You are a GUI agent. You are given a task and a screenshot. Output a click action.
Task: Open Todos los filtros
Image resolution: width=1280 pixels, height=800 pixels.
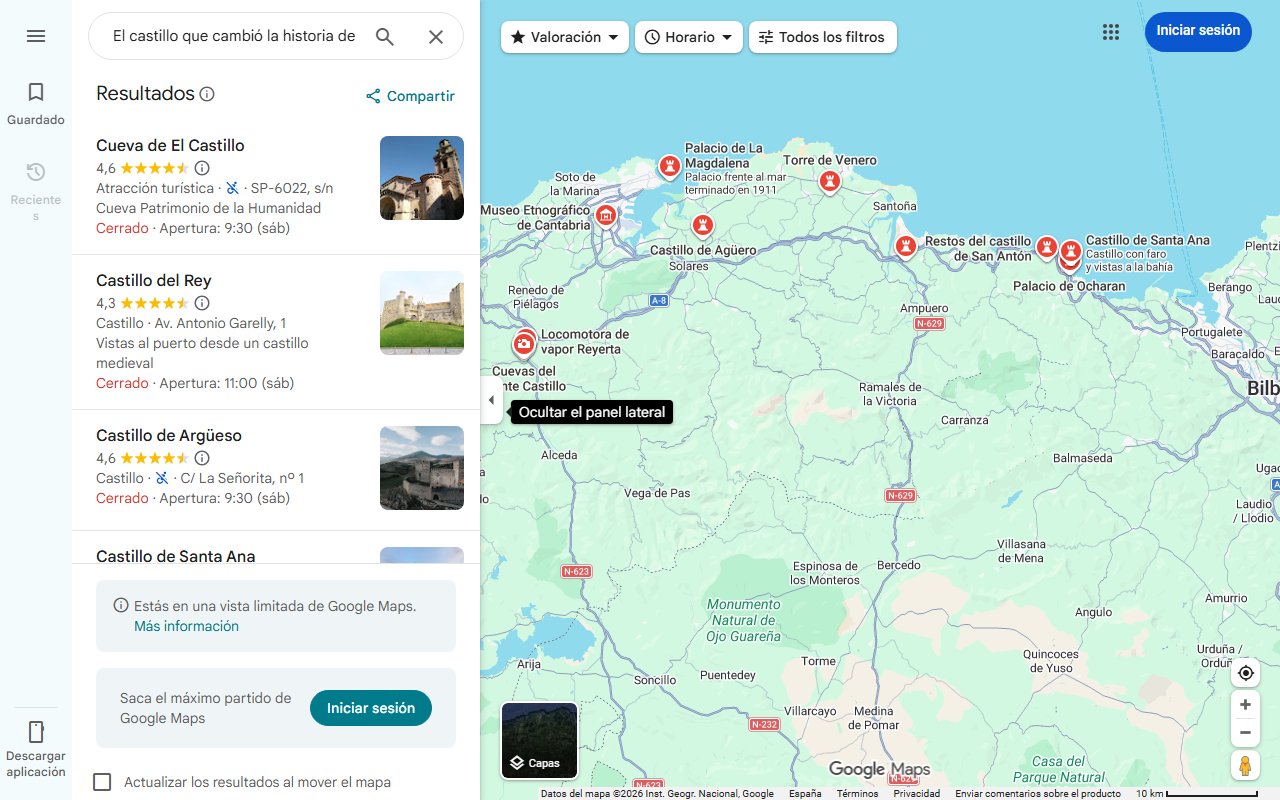point(822,36)
